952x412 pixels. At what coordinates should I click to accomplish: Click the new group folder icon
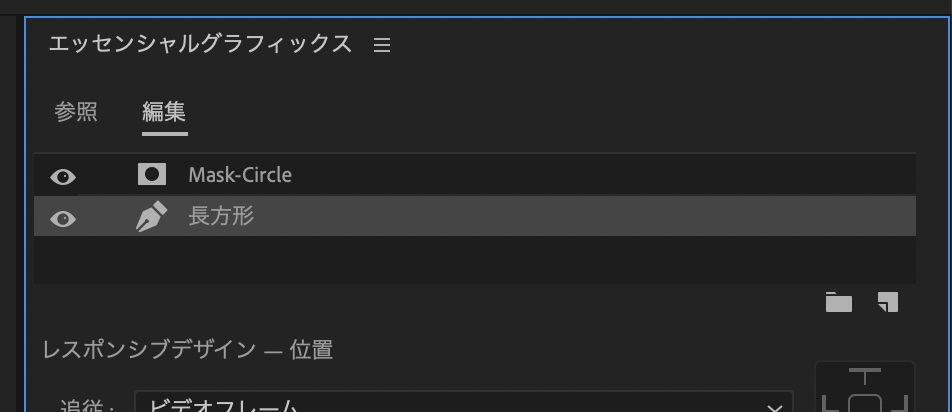(x=838, y=302)
